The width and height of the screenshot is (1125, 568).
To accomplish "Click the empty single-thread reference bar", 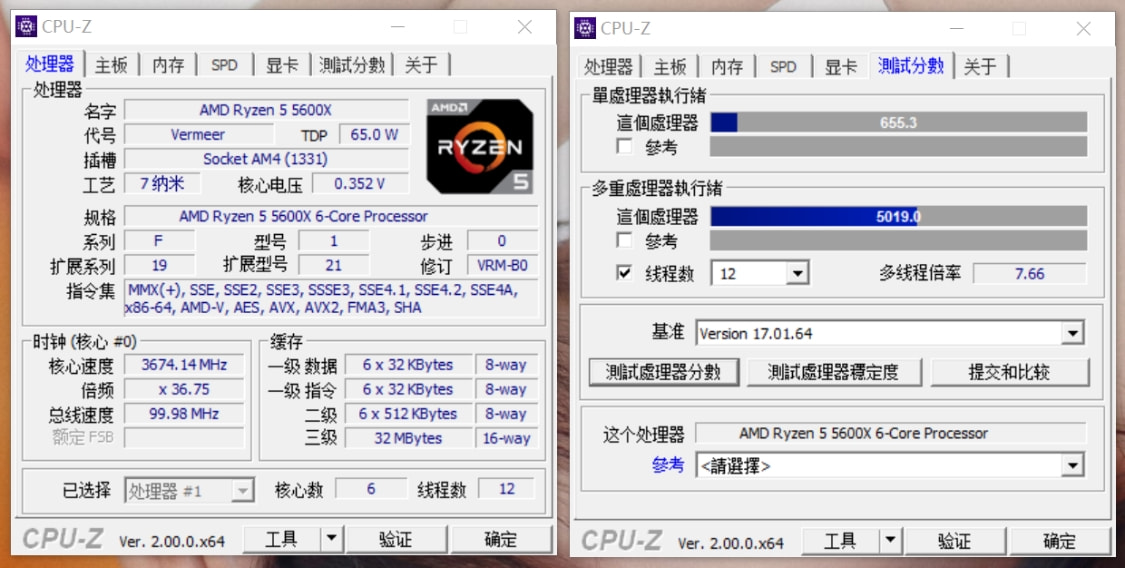I will (898, 147).
